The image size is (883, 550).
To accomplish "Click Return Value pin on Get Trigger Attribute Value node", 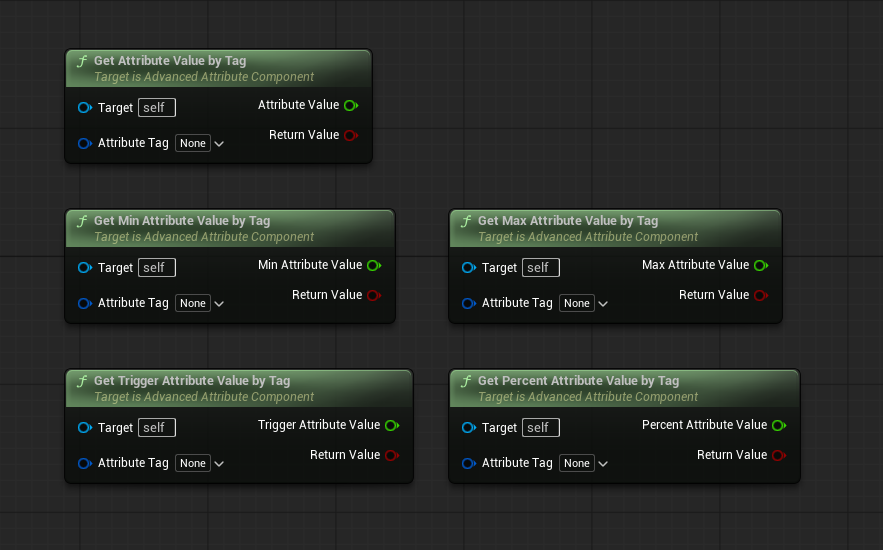I will (393, 455).
